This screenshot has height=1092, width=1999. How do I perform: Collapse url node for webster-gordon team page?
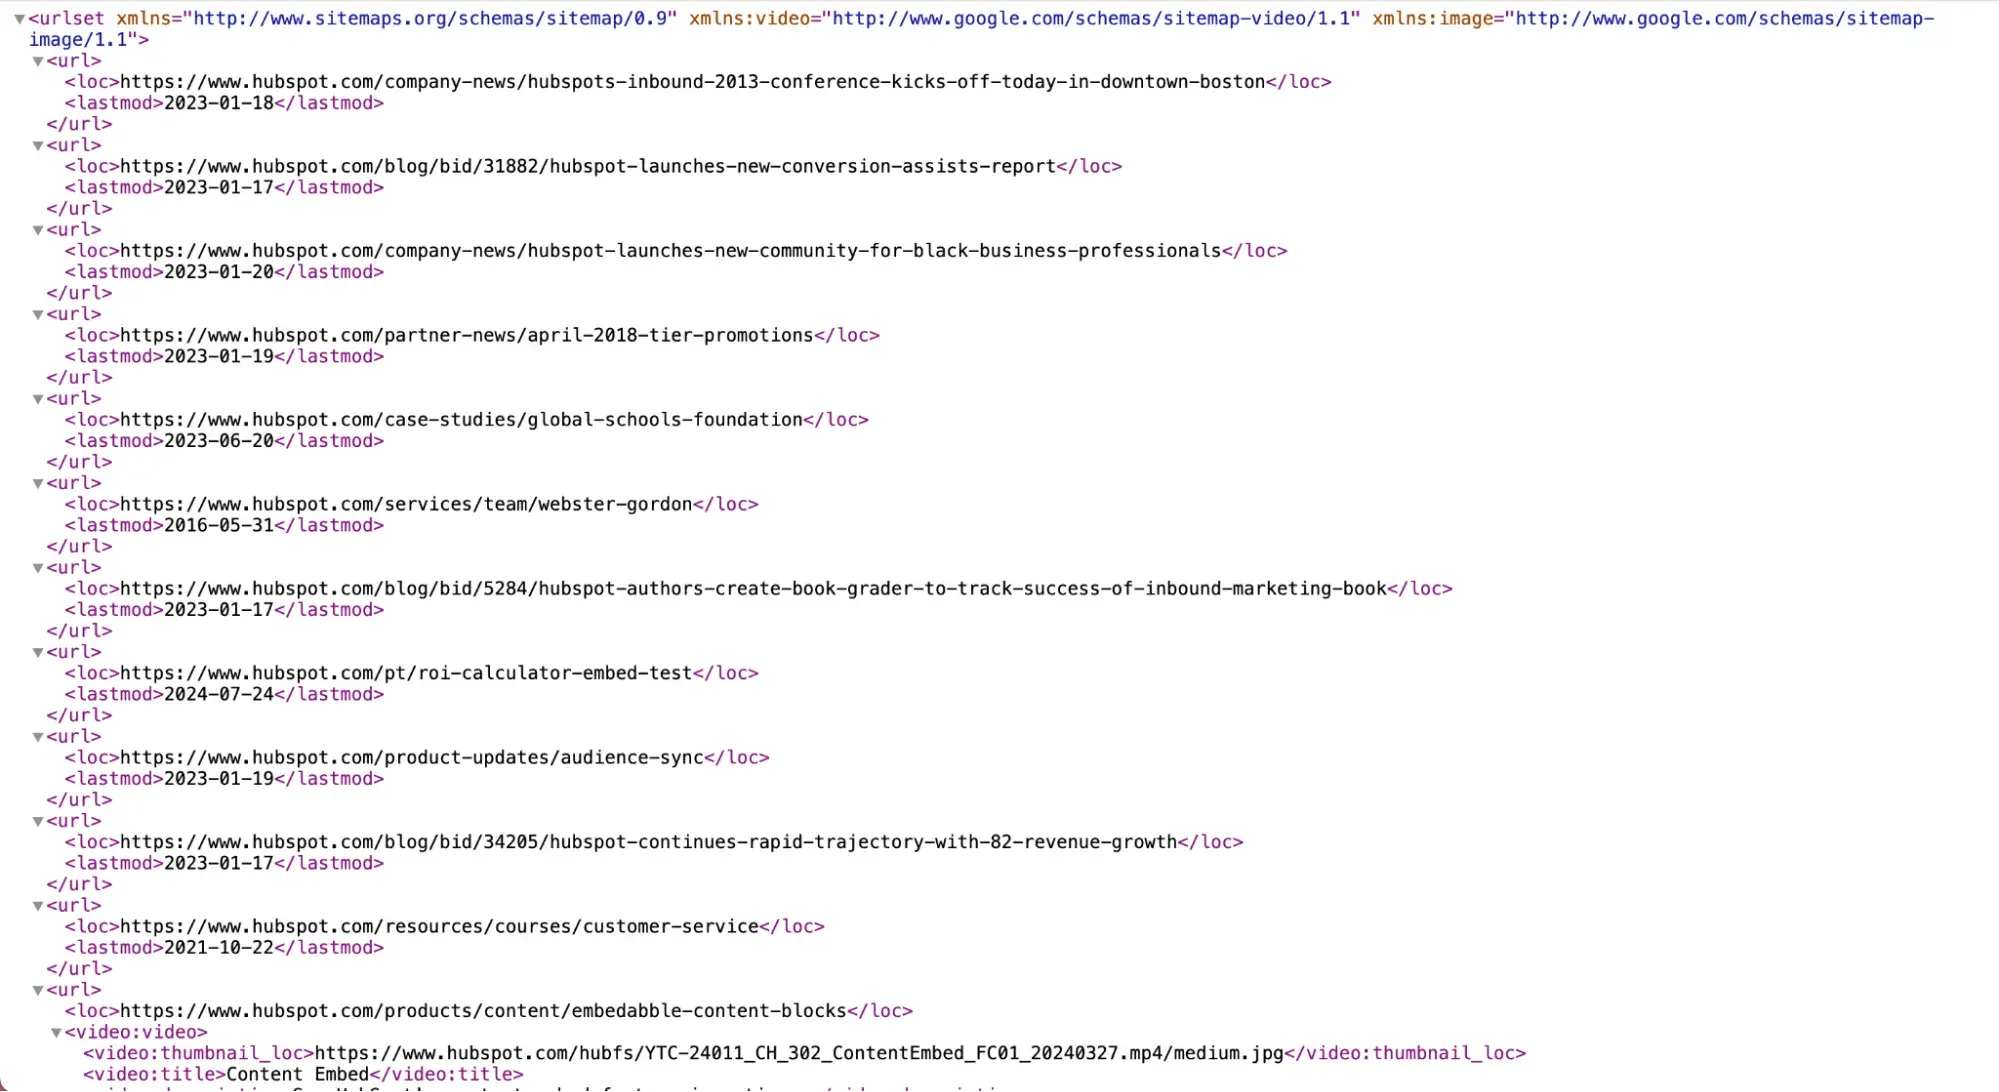[x=38, y=484]
